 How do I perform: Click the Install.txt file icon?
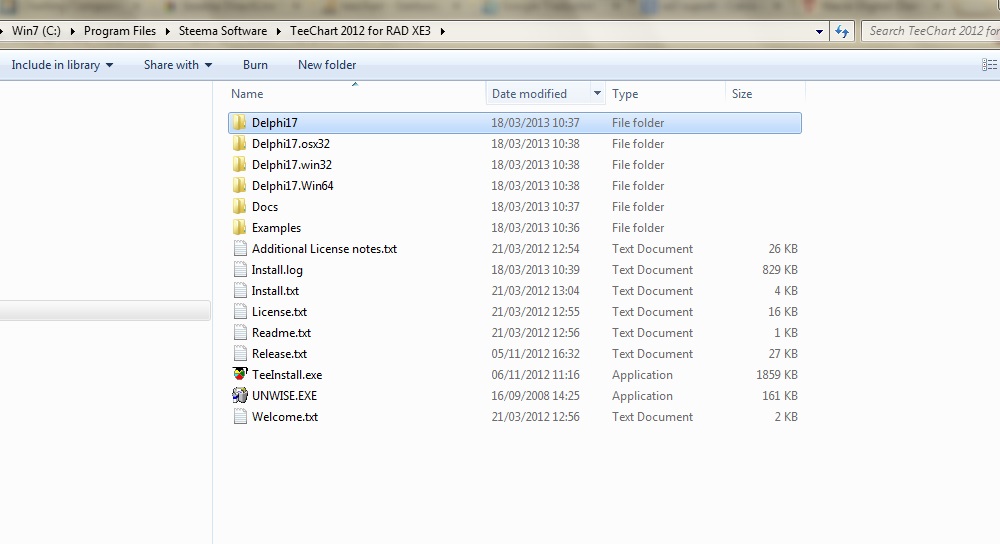pos(240,291)
